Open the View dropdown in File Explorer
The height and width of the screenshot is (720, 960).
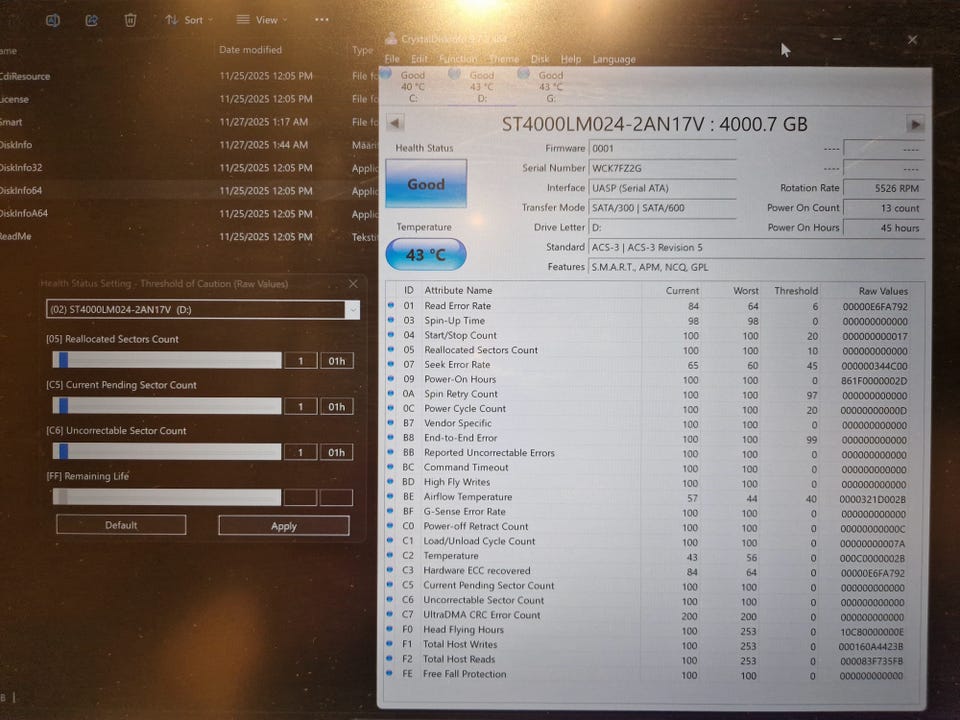click(262, 20)
